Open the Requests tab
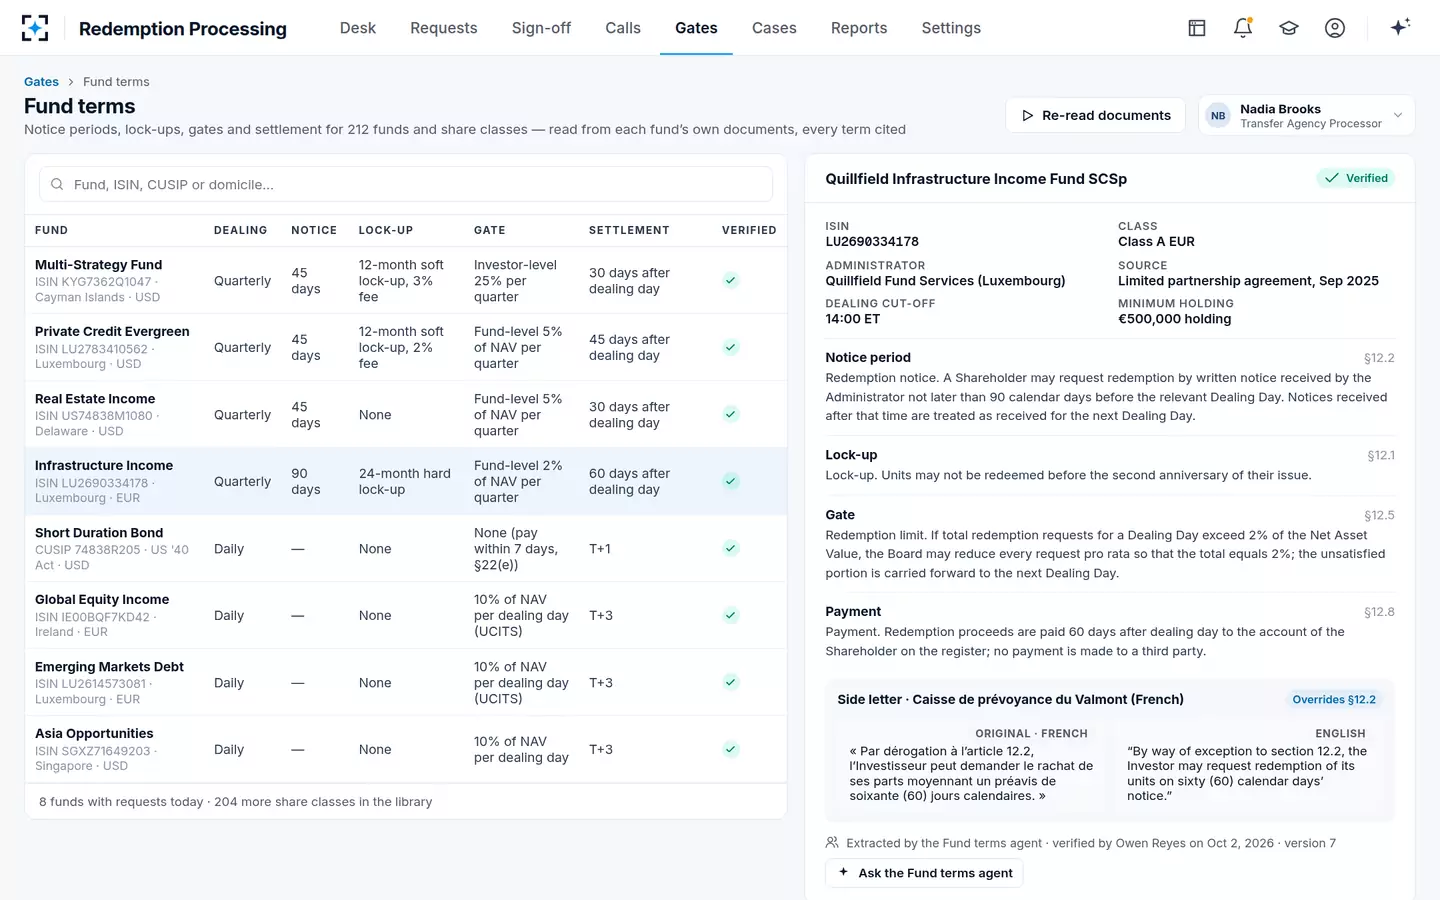 444,28
